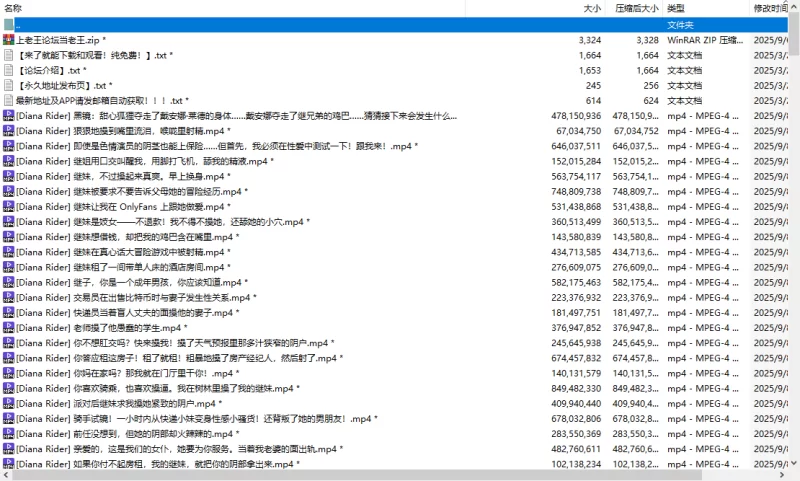Image resolution: width=800 pixels, height=481 pixels.
Task: Click the icon of the 1,664-byte txt file
Action: tap(8, 55)
